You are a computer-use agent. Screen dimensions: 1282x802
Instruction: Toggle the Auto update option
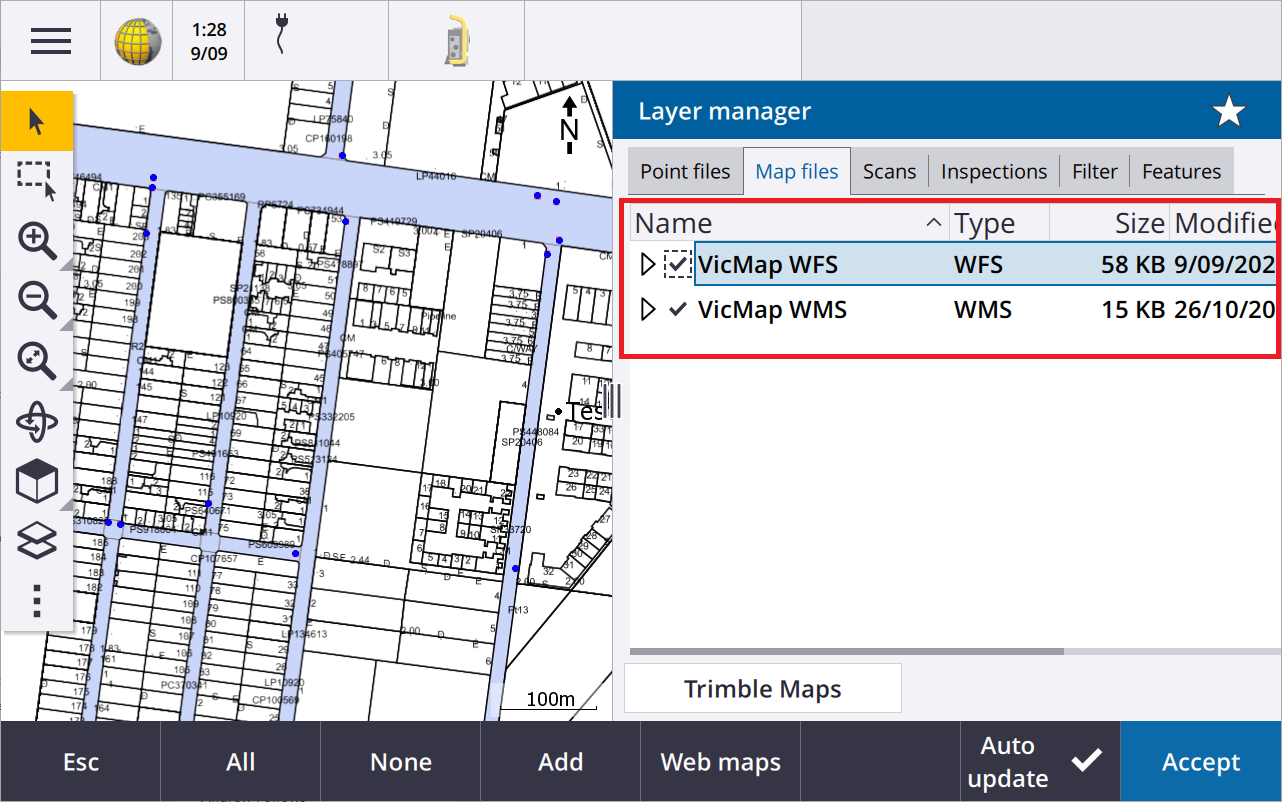[1040, 762]
